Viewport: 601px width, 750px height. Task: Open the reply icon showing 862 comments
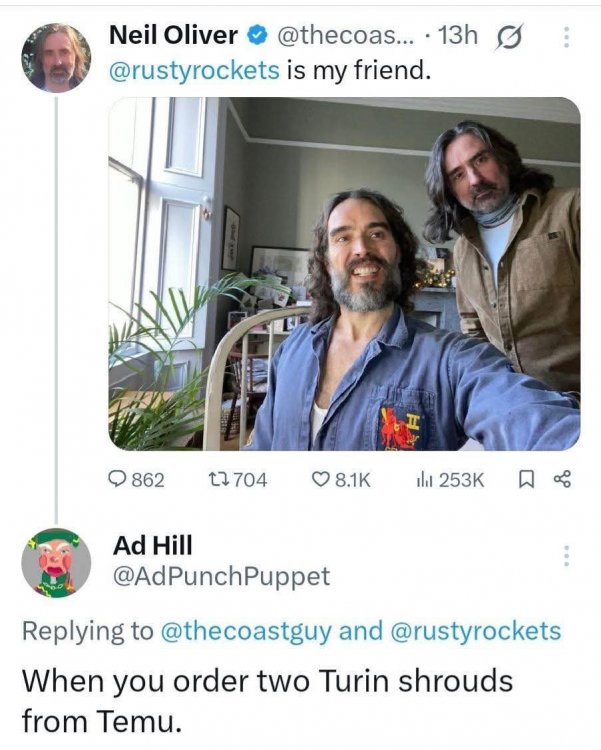119,480
